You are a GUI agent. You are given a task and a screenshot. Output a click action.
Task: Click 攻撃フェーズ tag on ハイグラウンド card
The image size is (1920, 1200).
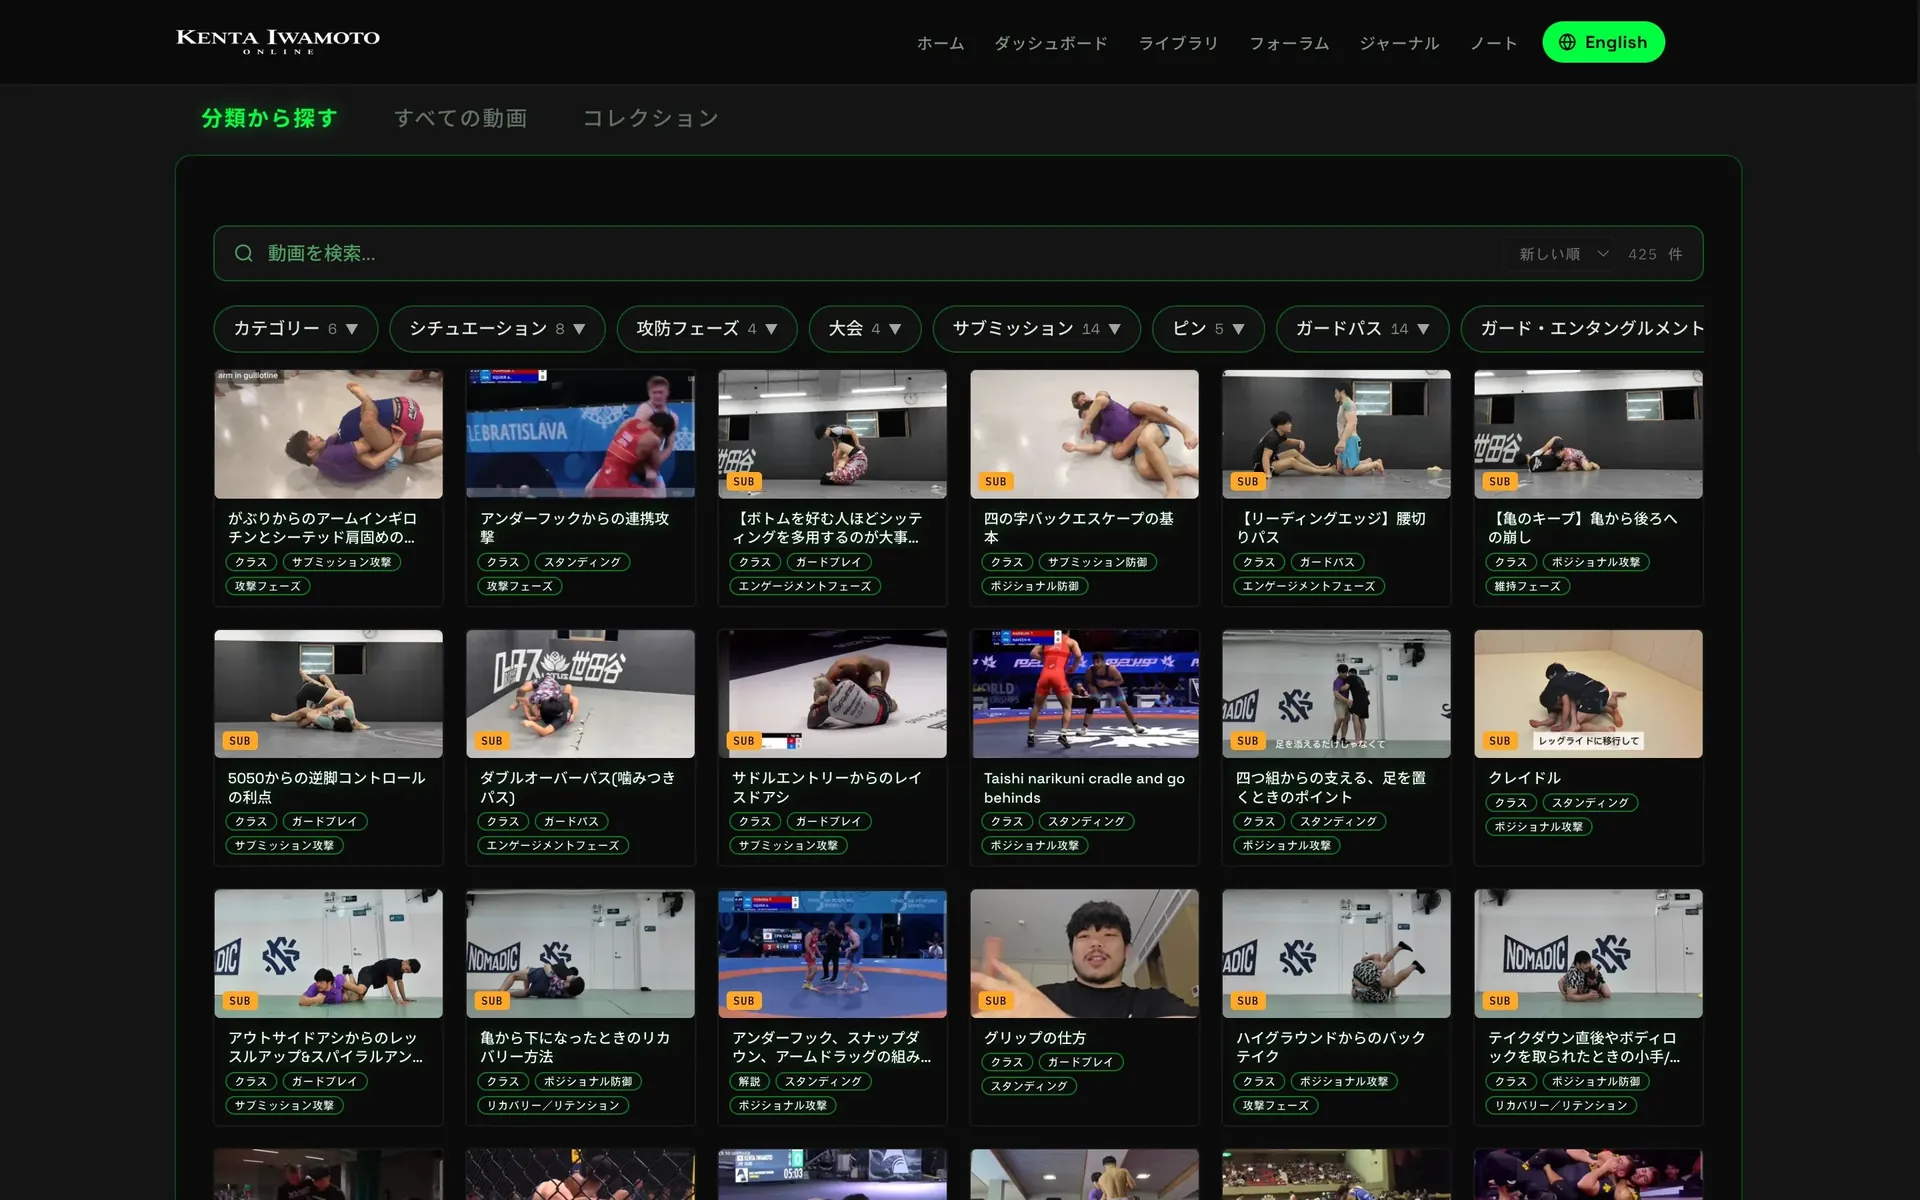(1275, 1105)
